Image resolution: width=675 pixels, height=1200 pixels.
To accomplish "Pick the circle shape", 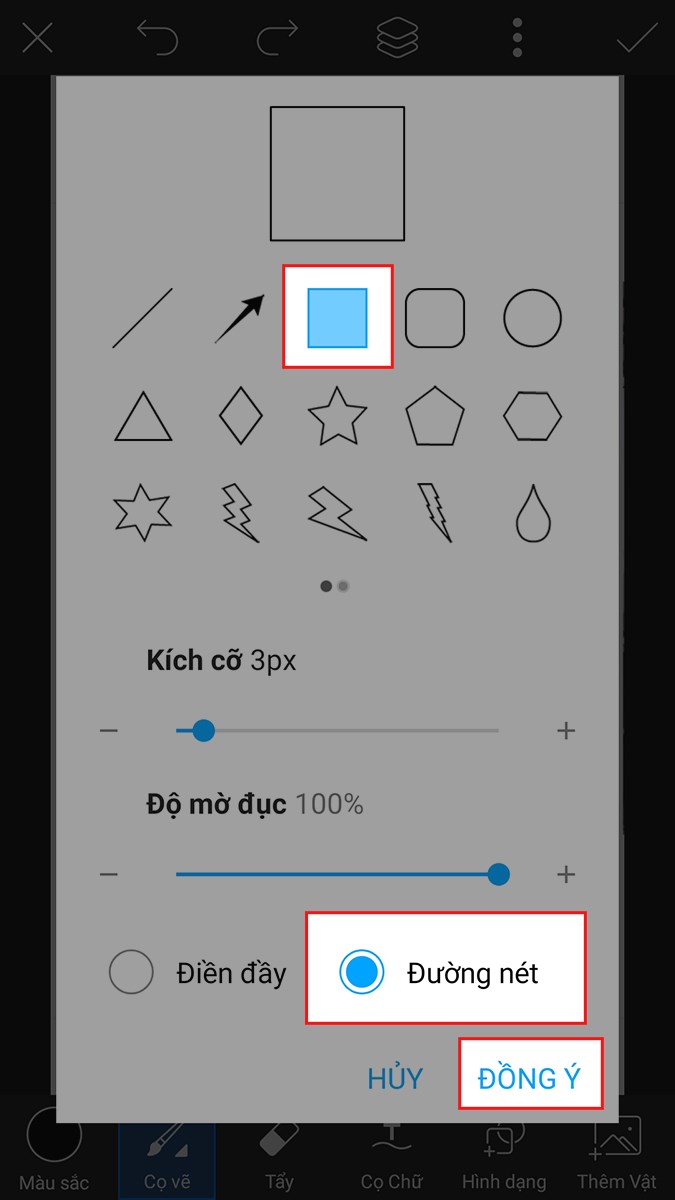I will 532,318.
